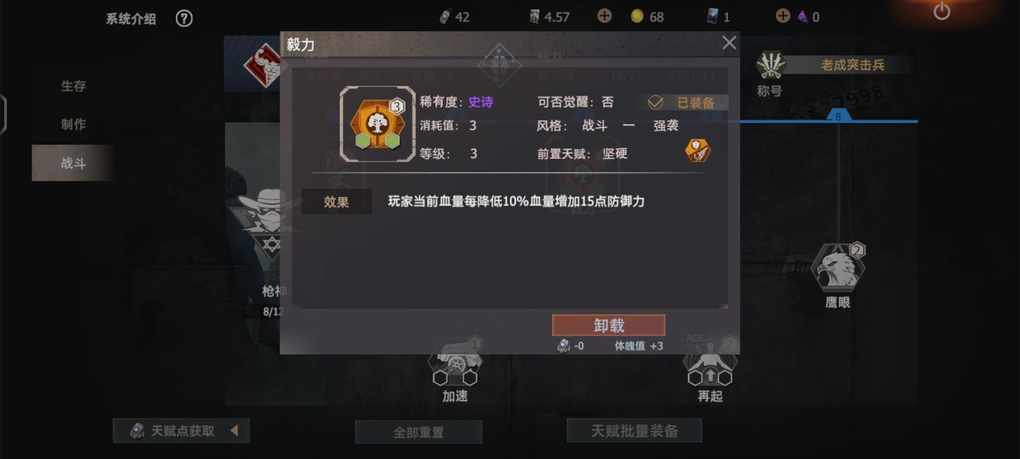1020x459 pixels.
Task: Tap the gold coin currency icon
Action: [x=637, y=17]
